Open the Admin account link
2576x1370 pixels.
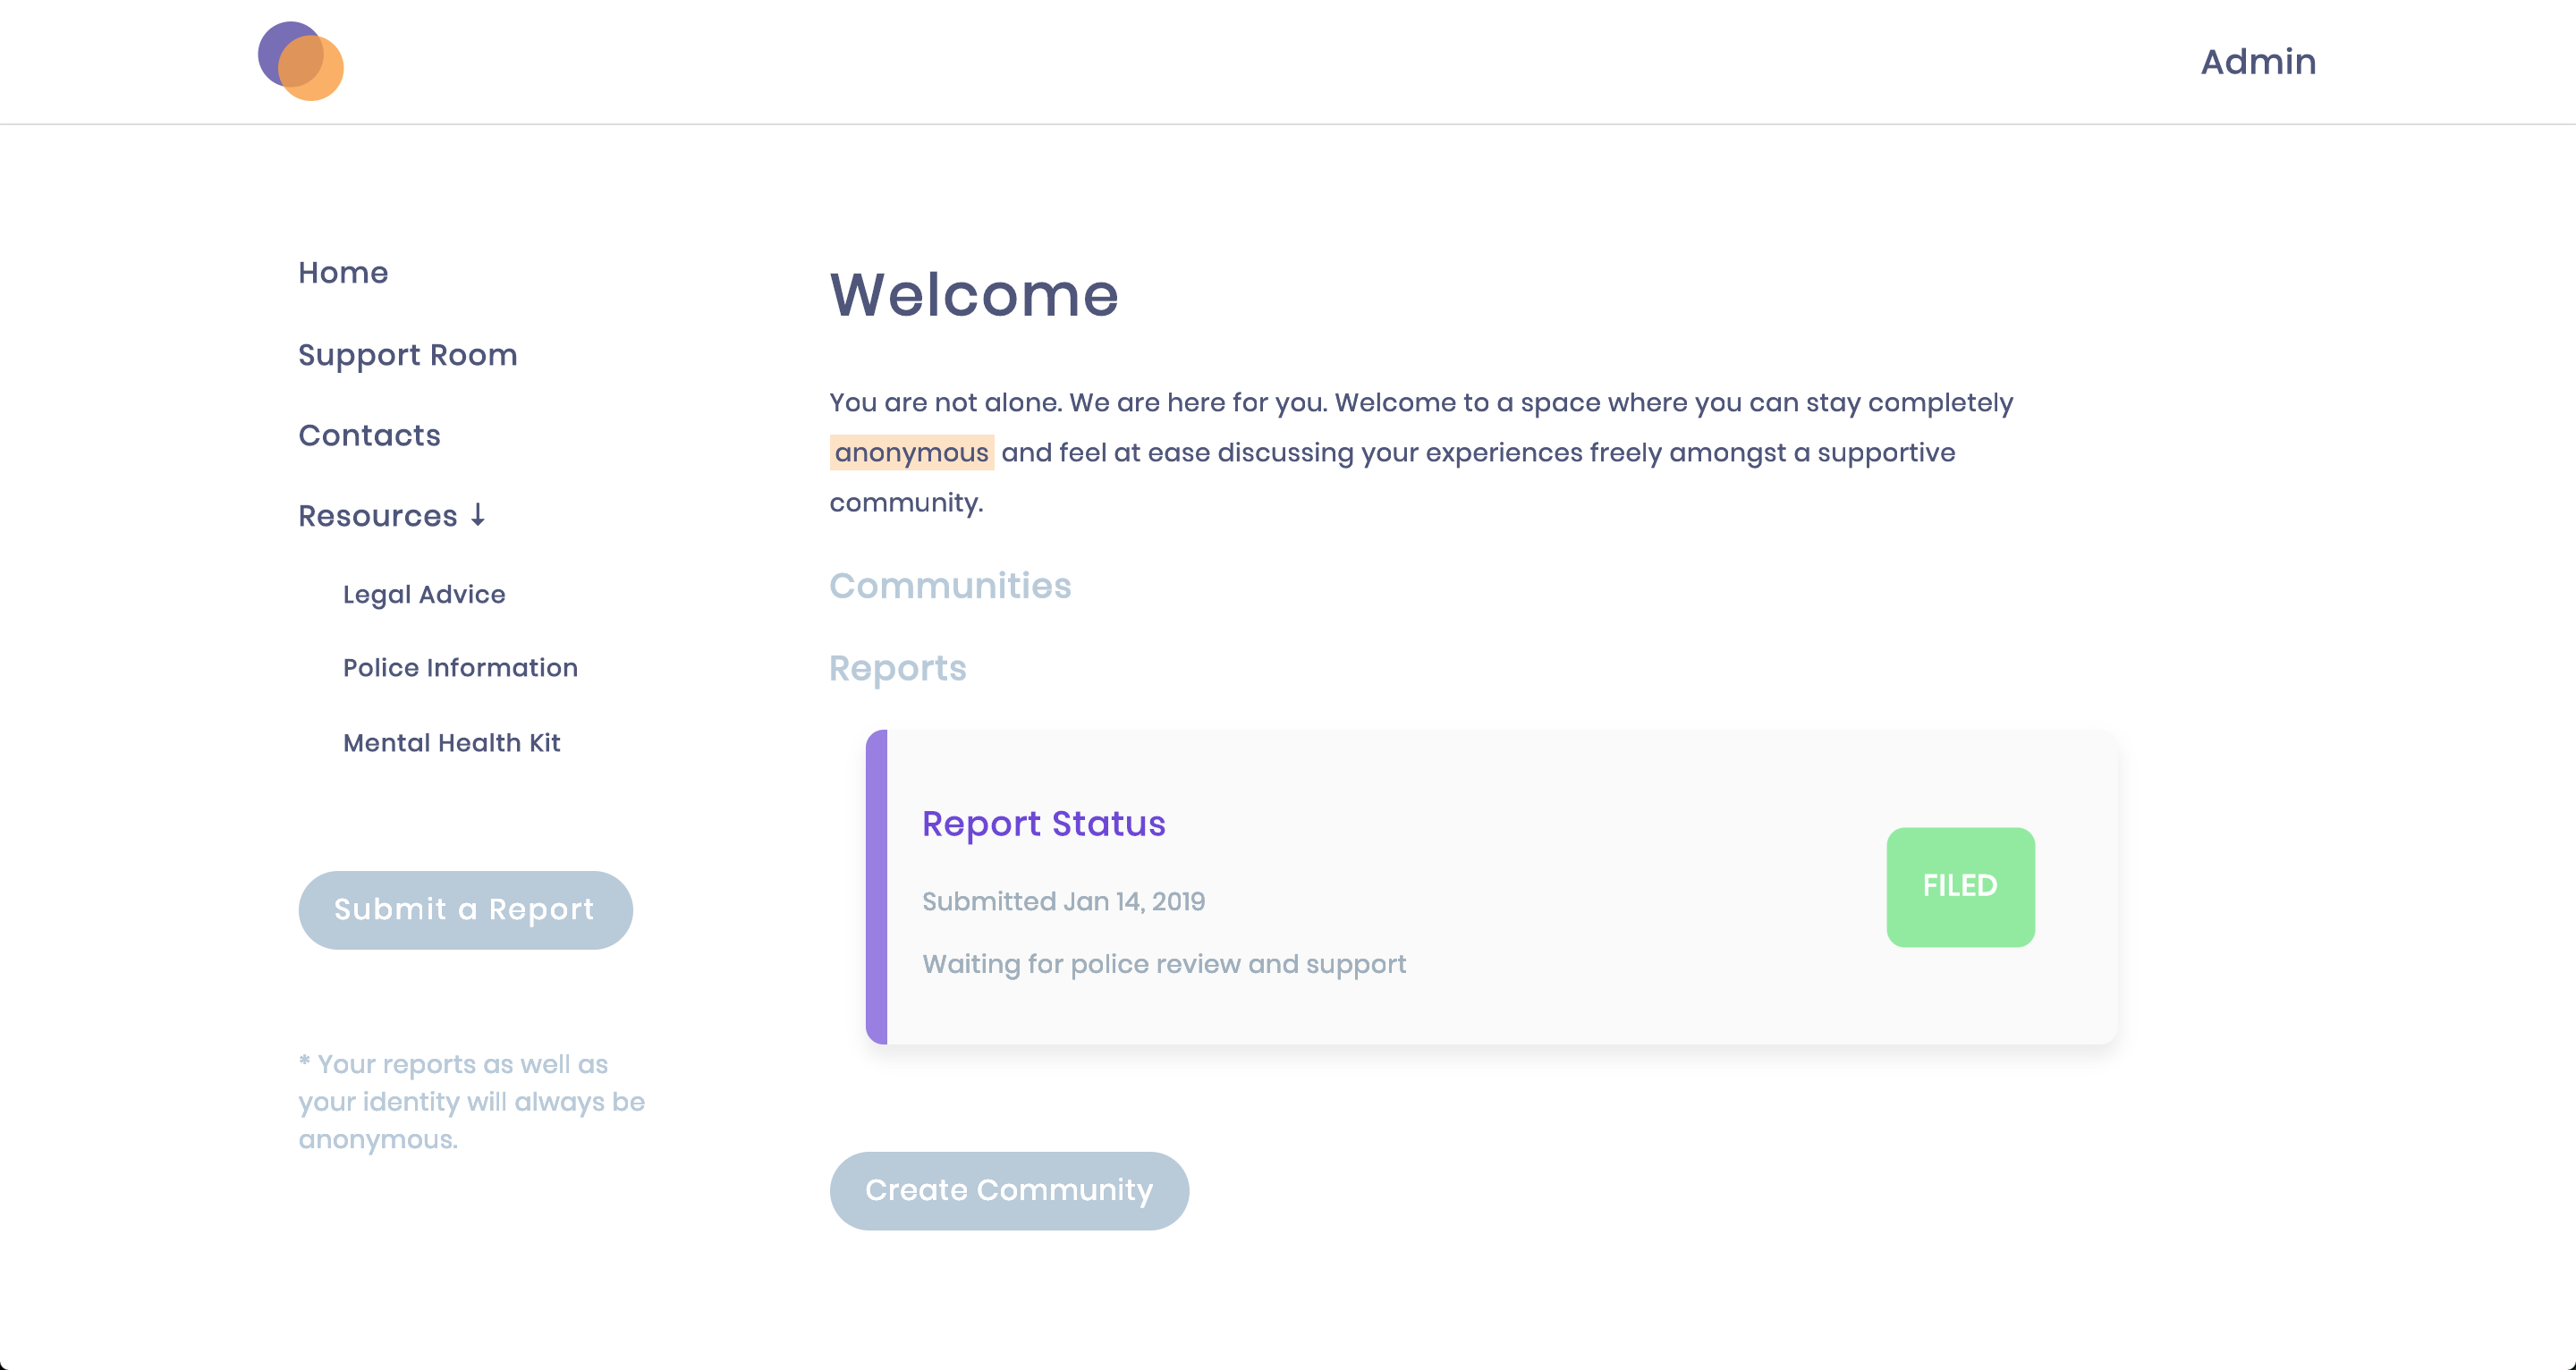pyautogui.click(x=2257, y=62)
